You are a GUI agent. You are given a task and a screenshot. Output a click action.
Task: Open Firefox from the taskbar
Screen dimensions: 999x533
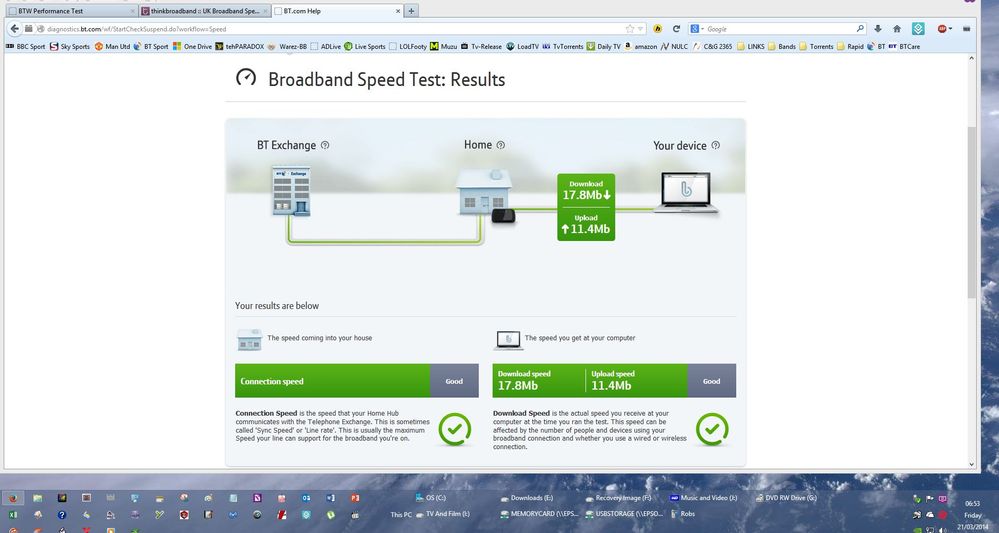(x=13, y=498)
